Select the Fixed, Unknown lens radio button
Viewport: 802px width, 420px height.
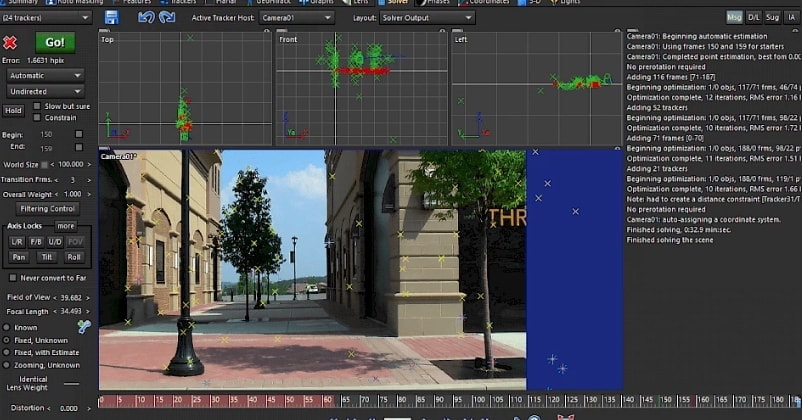pos(6,340)
